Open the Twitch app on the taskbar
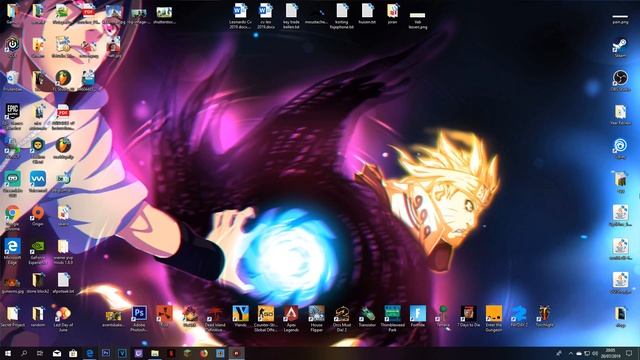The image size is (640, 360). [x=138, y=353]
